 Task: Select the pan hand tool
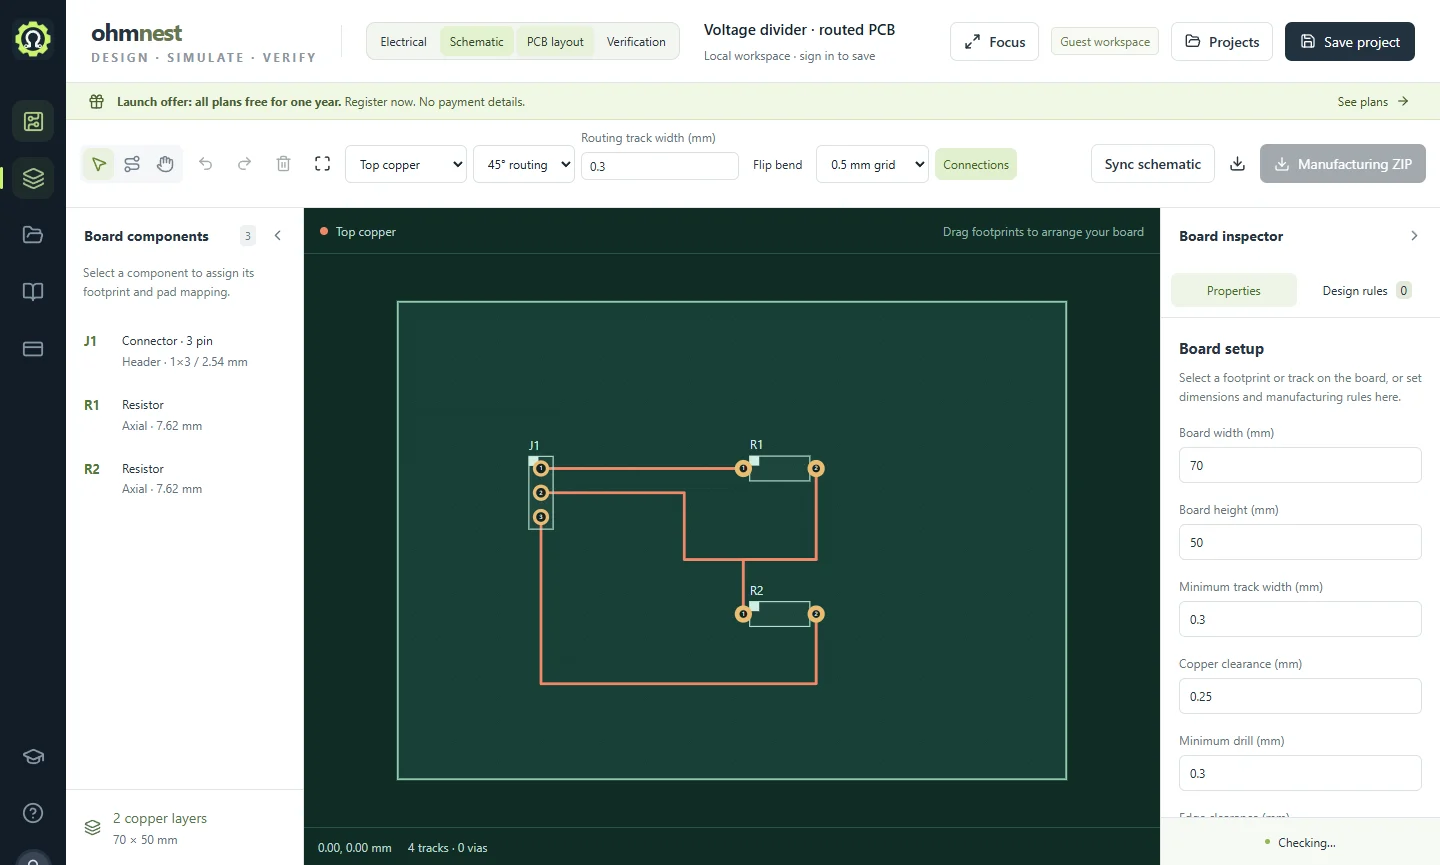(165, 164)
